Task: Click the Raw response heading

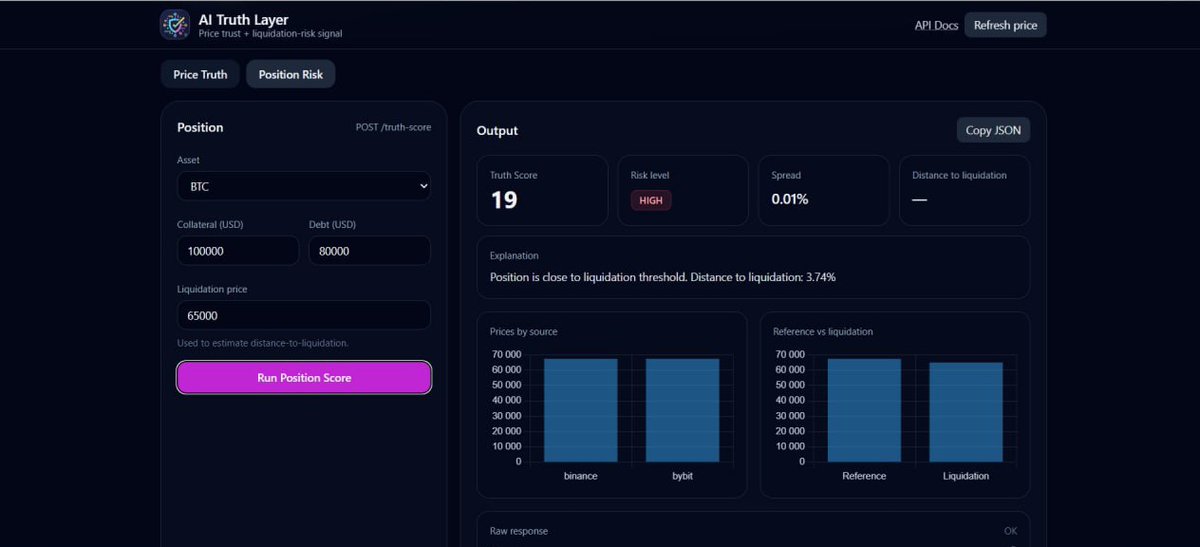Action: pos(519,531)
